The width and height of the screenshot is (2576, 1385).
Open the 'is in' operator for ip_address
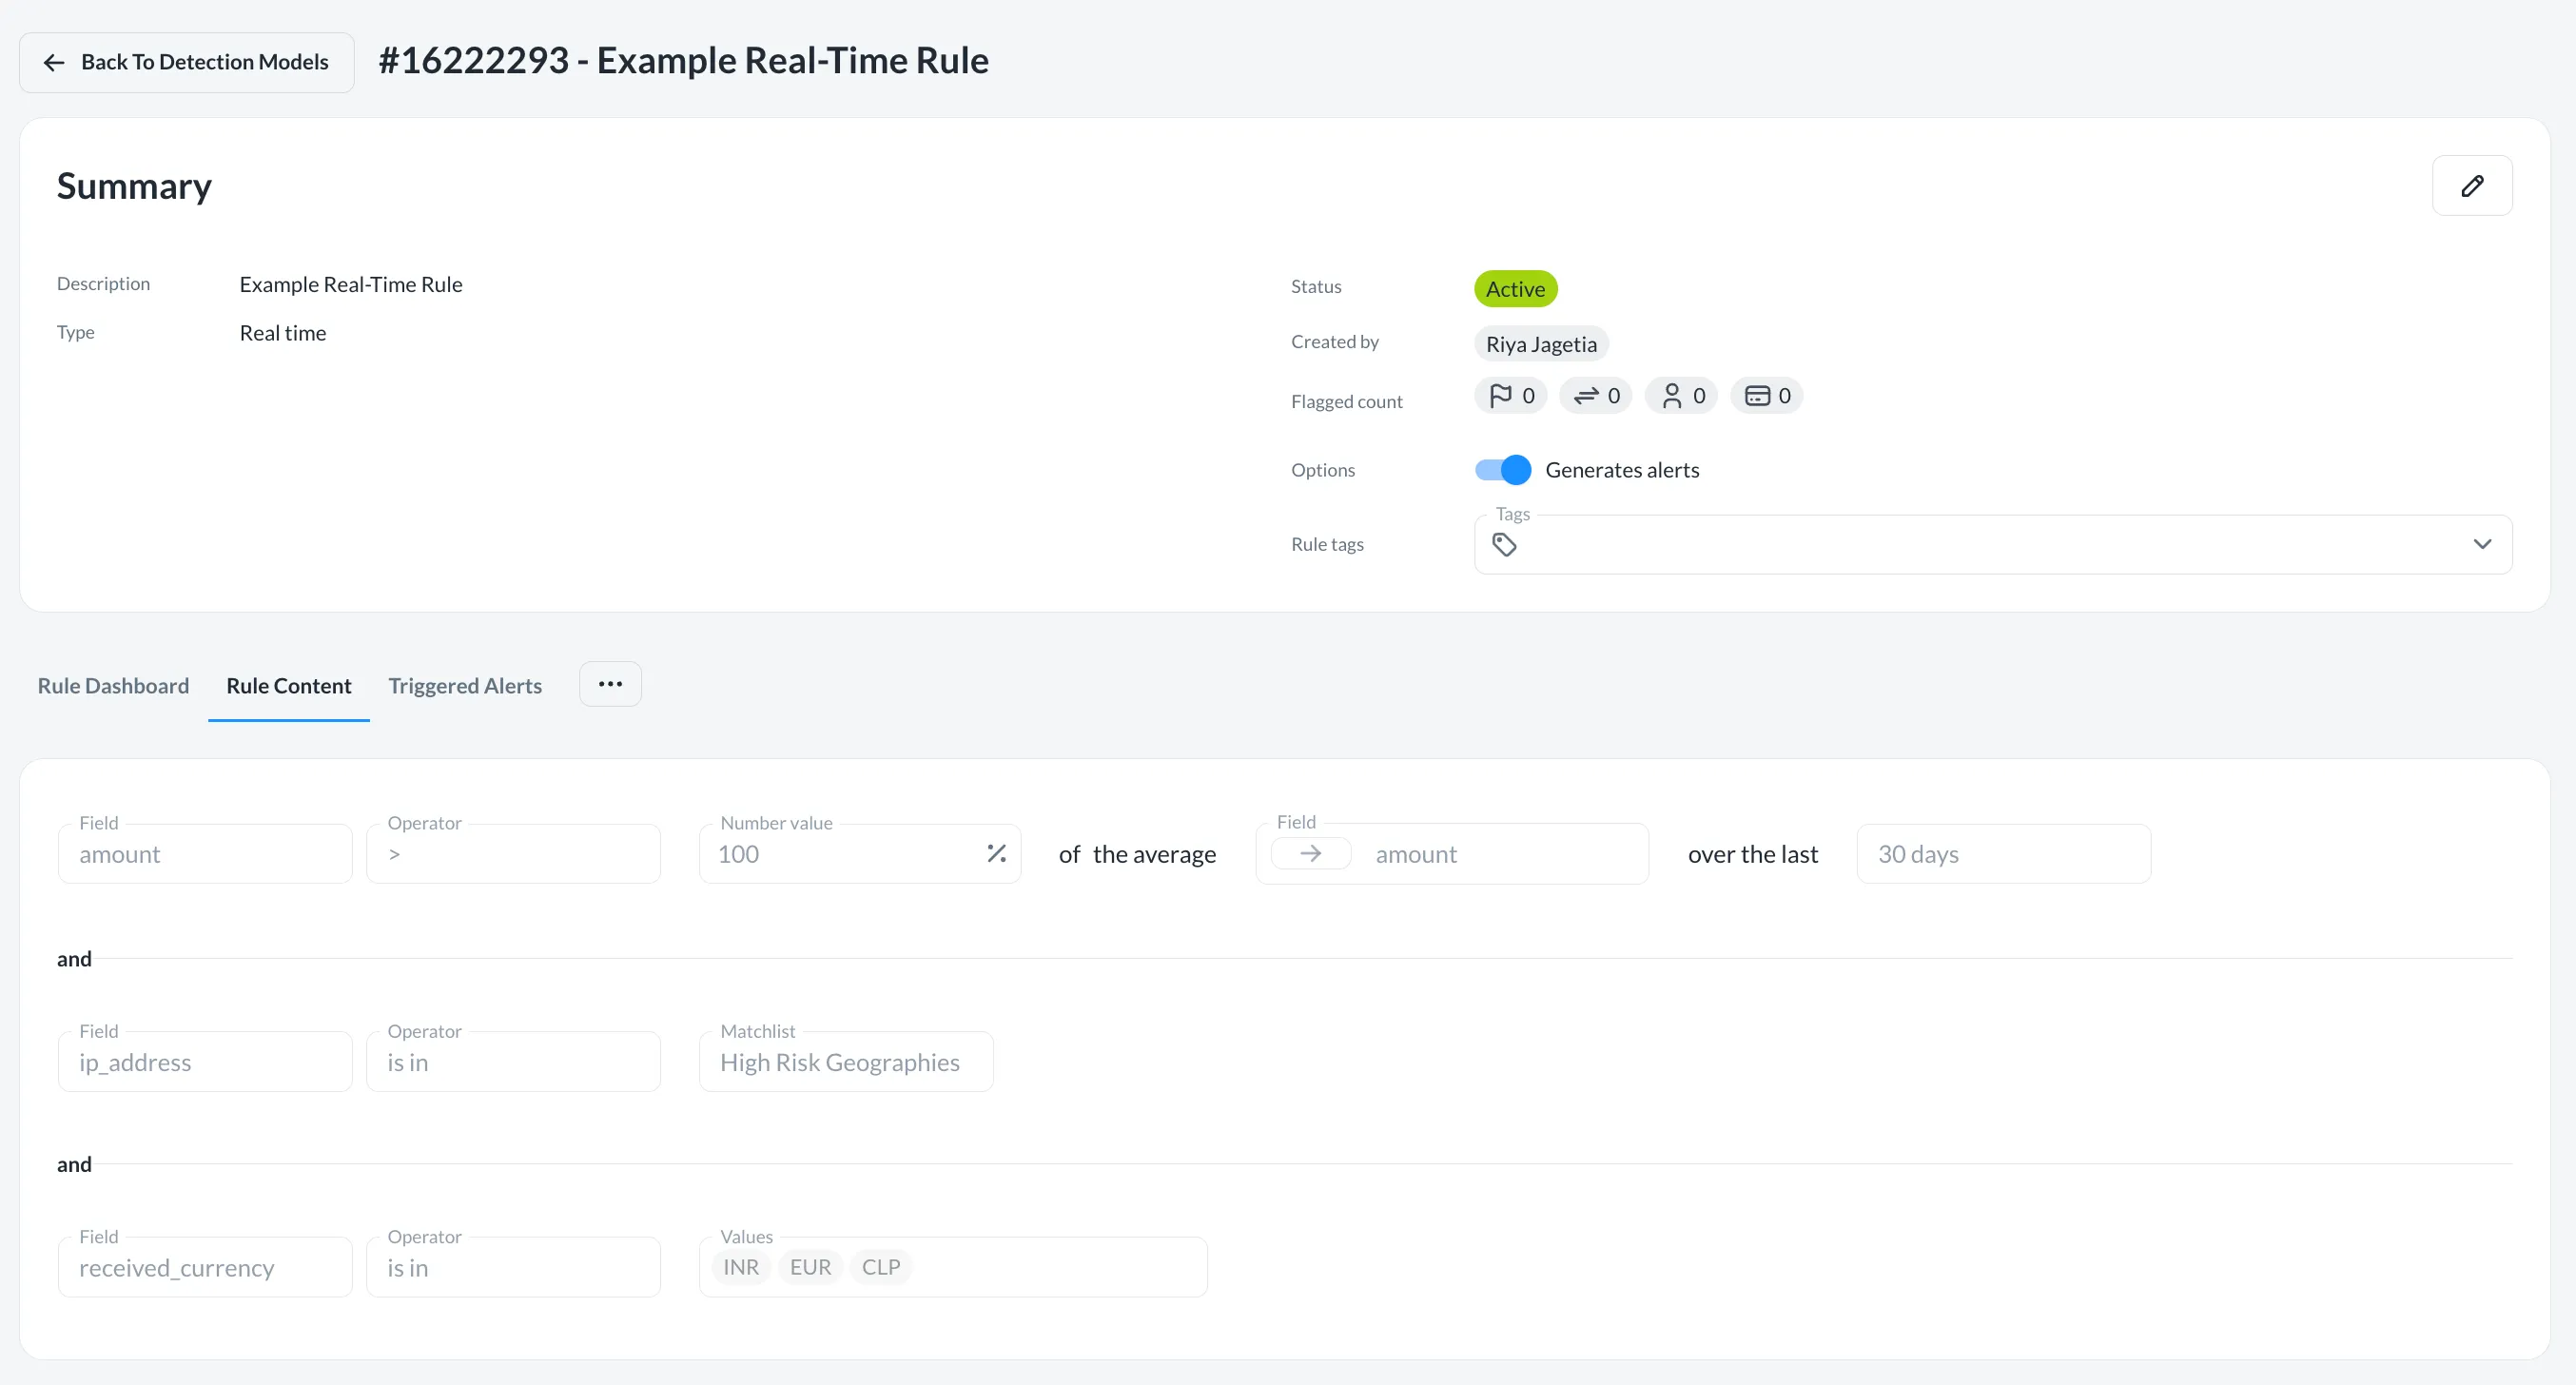coord(513,1062)
